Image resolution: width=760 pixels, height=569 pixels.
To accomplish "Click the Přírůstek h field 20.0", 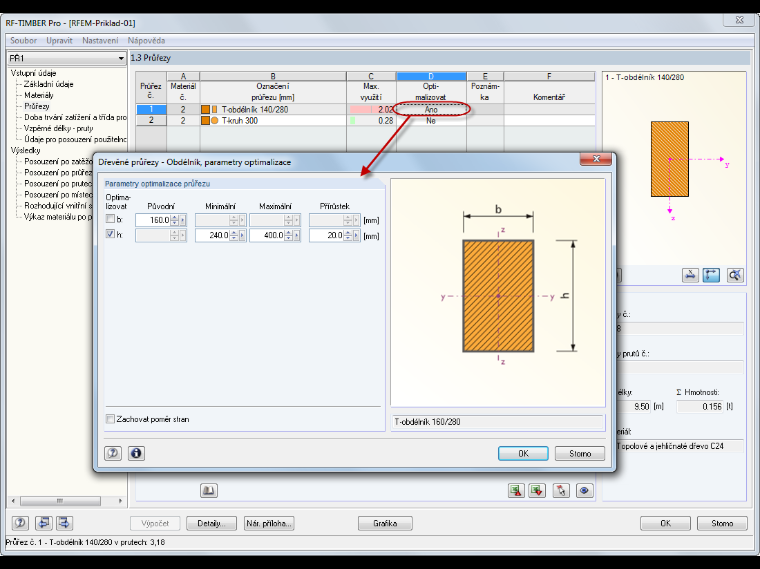I will pos(327,236).
